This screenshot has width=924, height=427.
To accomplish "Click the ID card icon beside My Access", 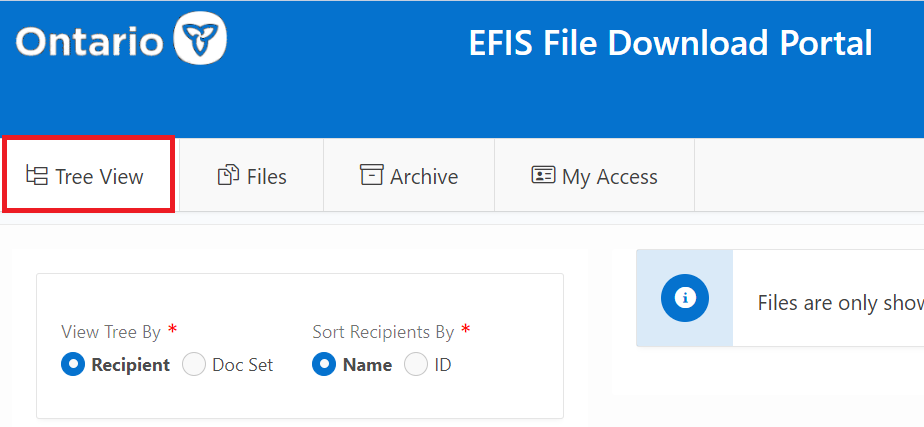I will [x=543, y=175].
